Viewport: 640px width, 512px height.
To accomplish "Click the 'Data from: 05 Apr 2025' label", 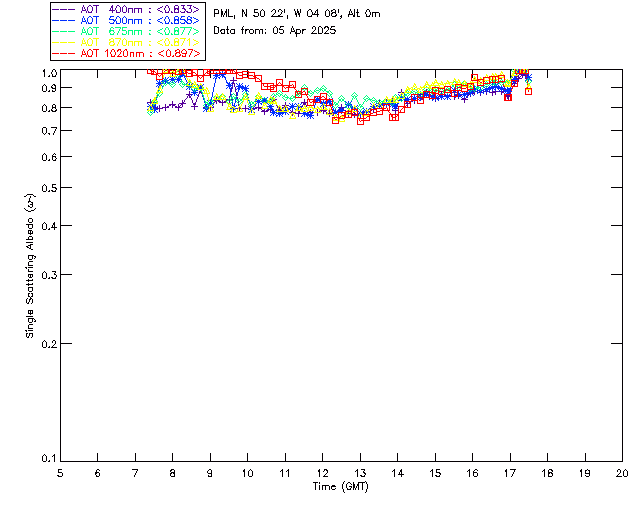I will pos(275,31).
